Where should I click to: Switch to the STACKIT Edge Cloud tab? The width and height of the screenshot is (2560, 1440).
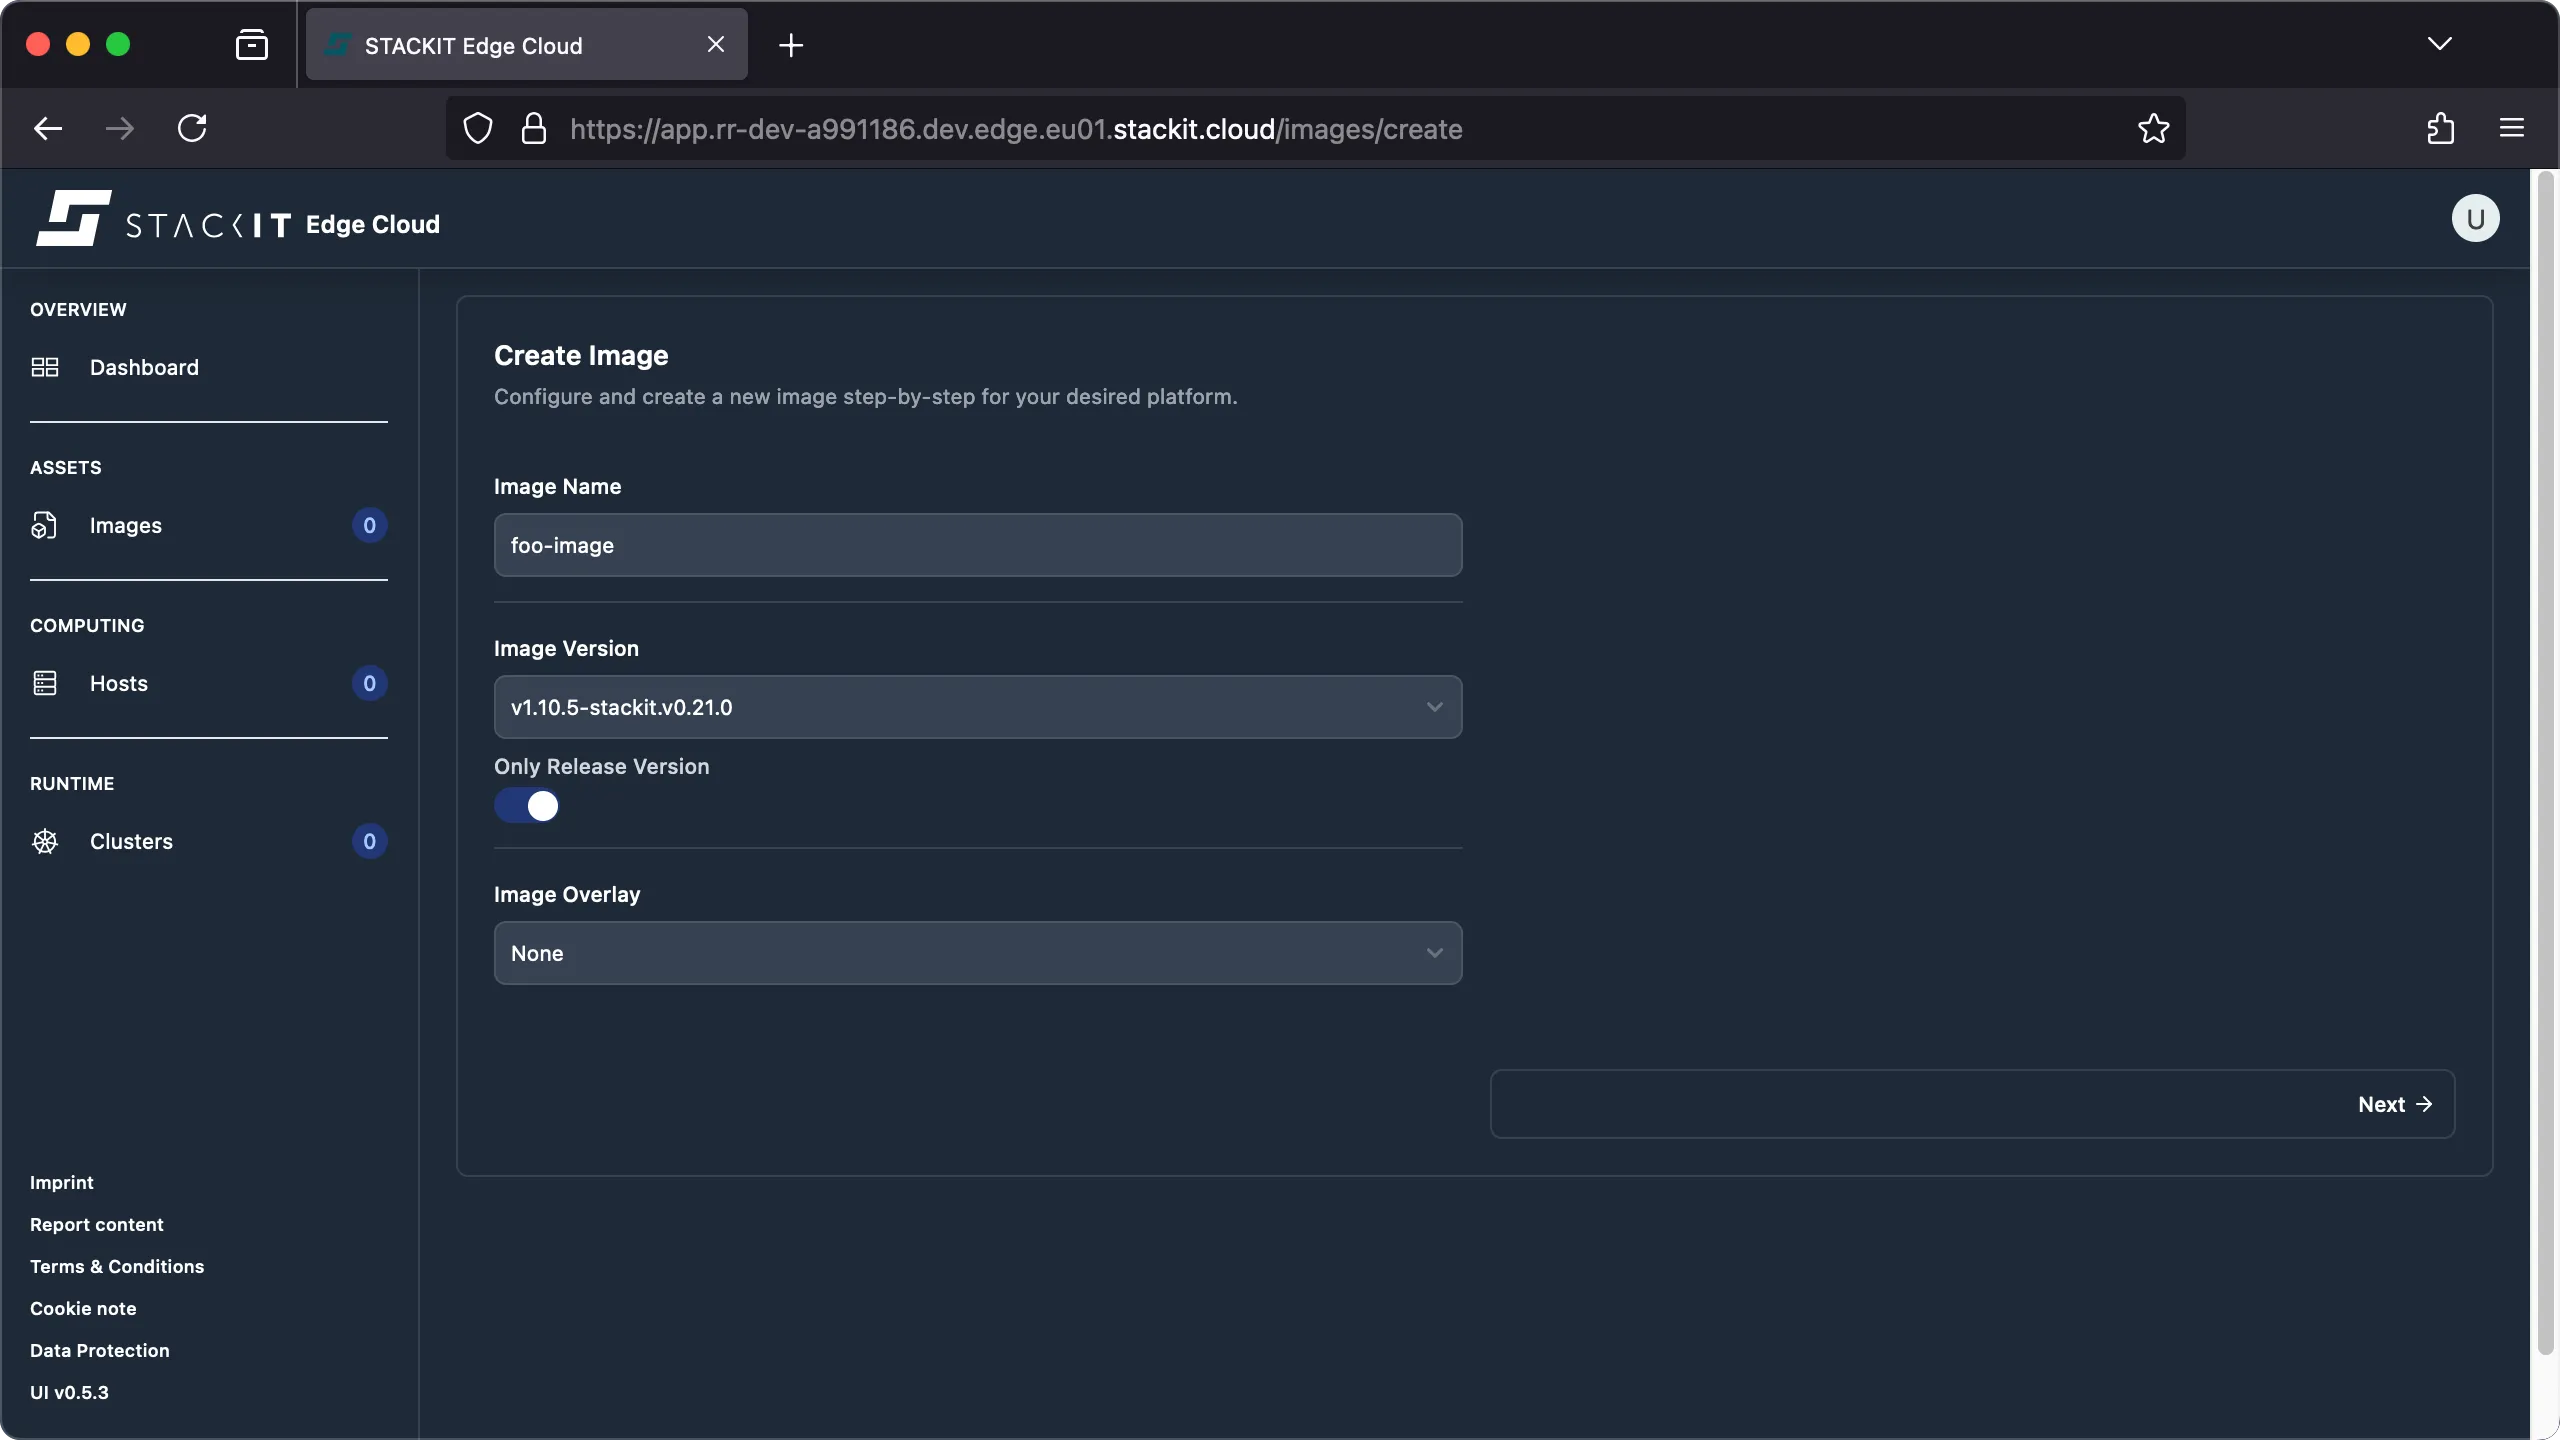[x=500, y=44]
